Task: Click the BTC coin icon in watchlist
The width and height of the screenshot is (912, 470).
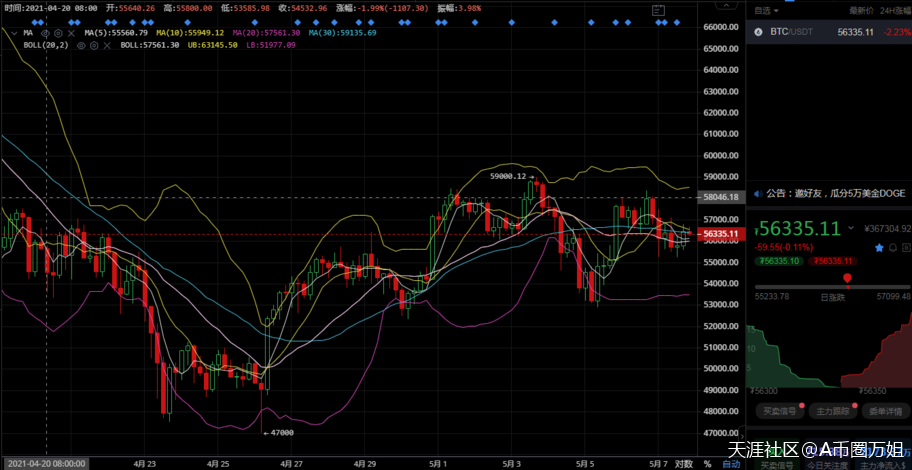Action: pos(757,31)
